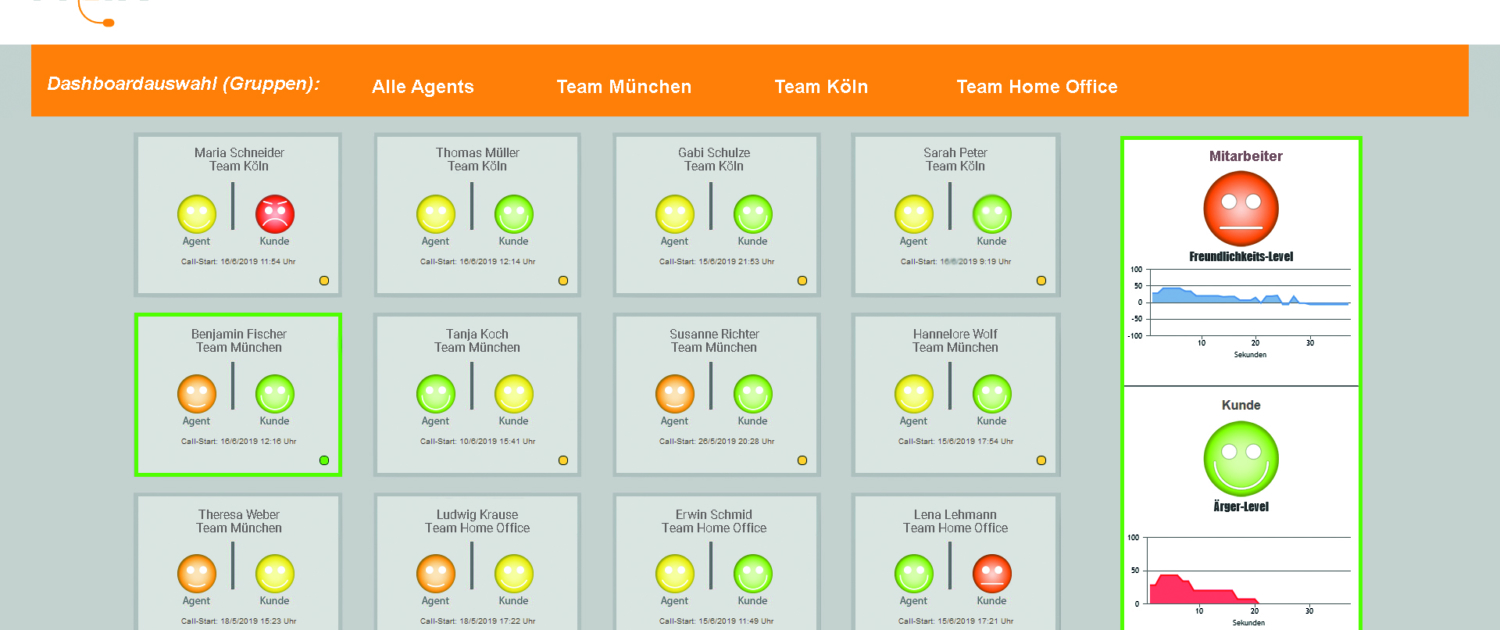Click Maria Schneider's red angry Kunde smiley
The width and height of the screenshot is (1500, 630).
click(275, 214)
